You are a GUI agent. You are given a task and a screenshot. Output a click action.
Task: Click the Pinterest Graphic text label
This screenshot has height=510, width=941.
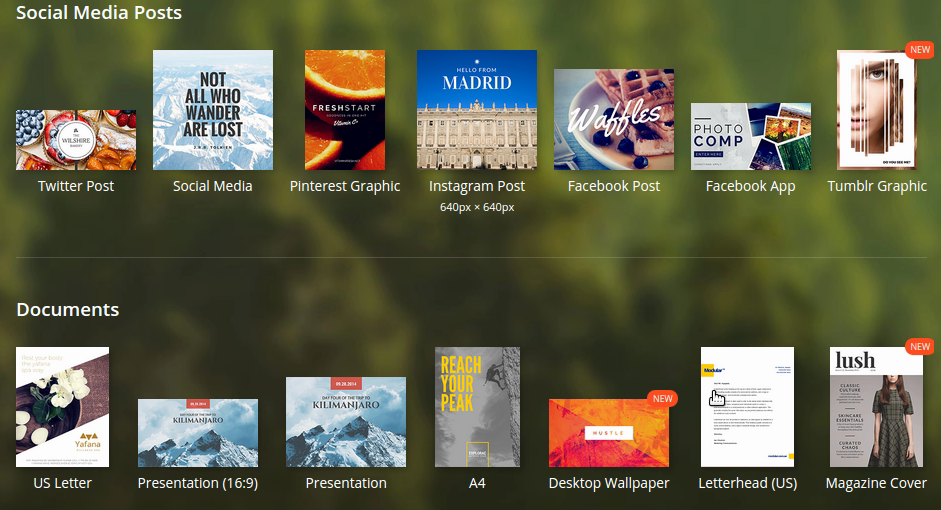(x=345, y=186)
